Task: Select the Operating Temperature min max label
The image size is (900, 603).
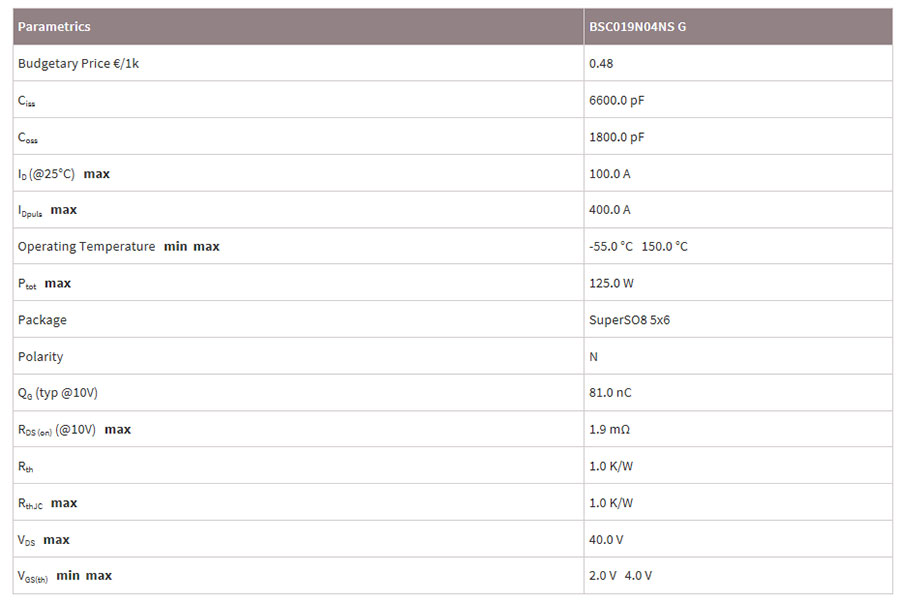Action: tap(118, 247)
